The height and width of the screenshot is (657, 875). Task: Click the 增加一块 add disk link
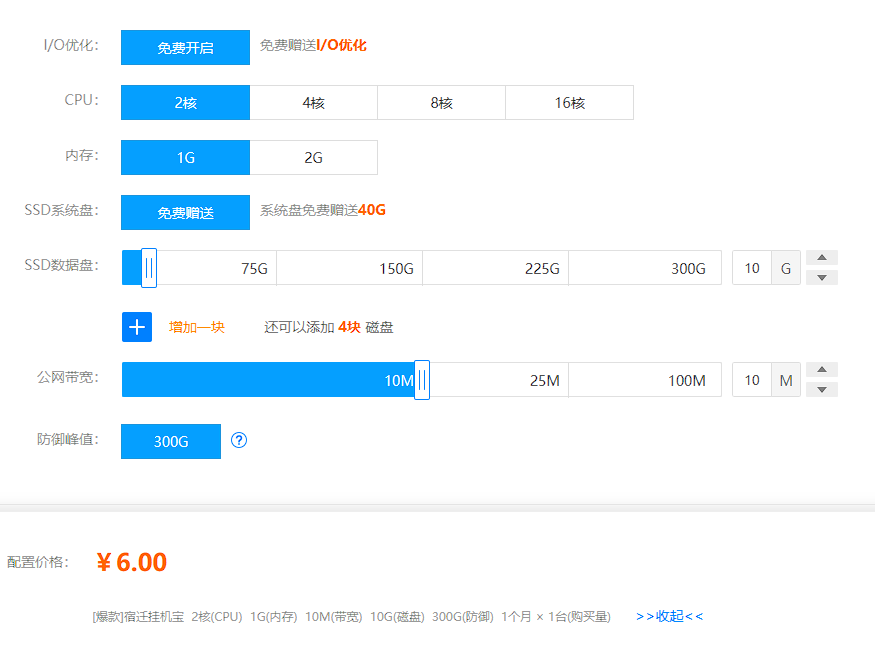197,327
